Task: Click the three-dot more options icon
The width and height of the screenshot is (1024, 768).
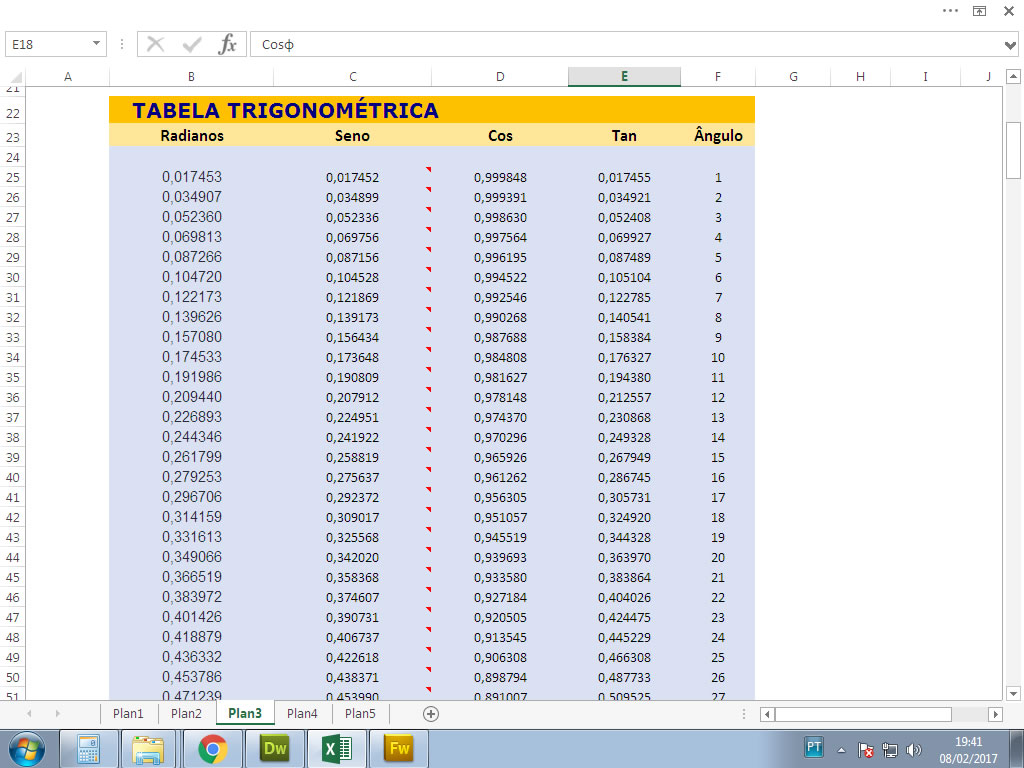Action: [950, 10]
